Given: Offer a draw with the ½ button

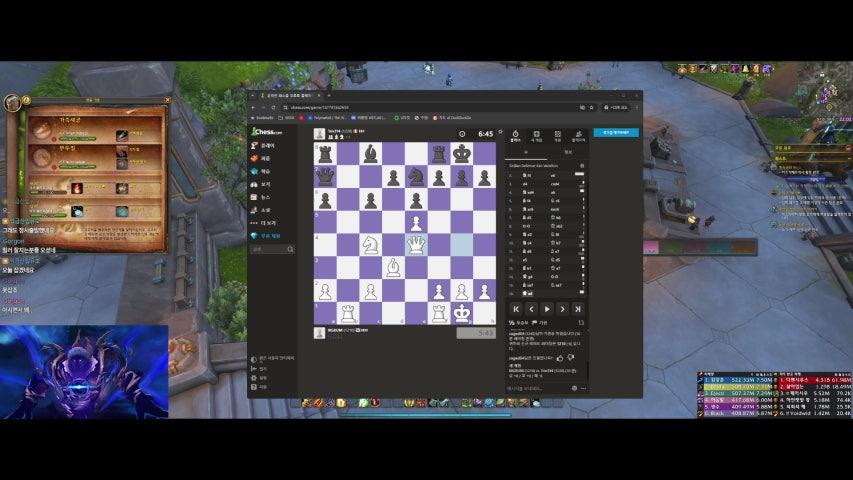Looking at the screenshot, I should click(518, 323).
